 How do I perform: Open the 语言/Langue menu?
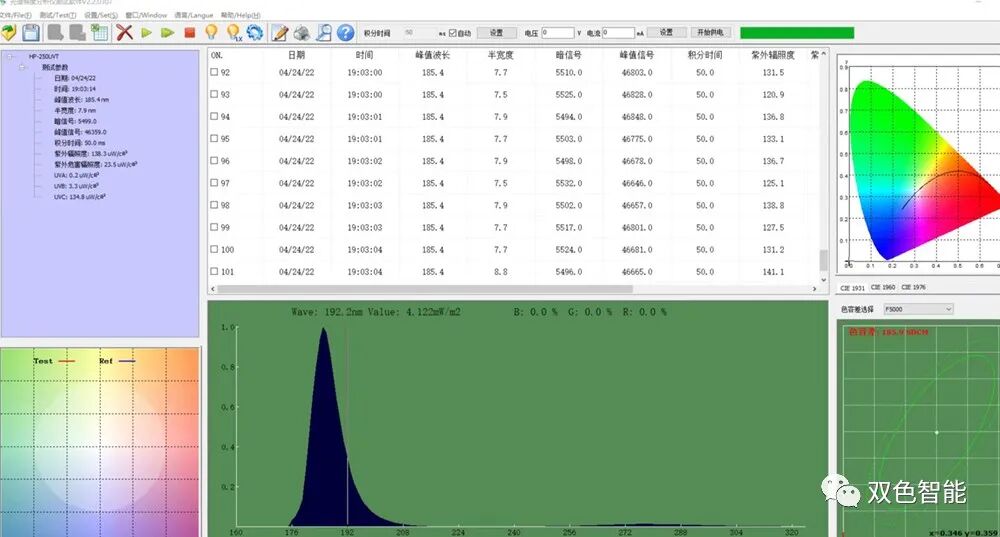coord(194,15)
